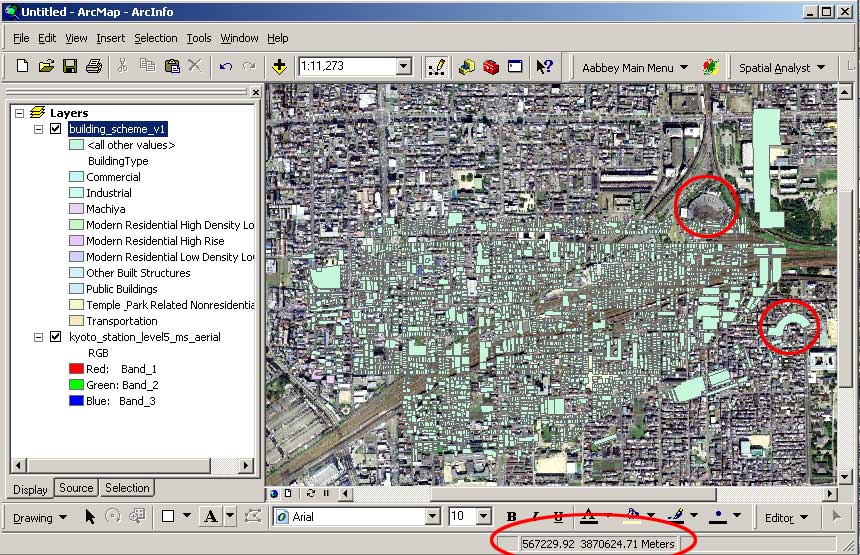Open an existing map document

pos(46,67)
